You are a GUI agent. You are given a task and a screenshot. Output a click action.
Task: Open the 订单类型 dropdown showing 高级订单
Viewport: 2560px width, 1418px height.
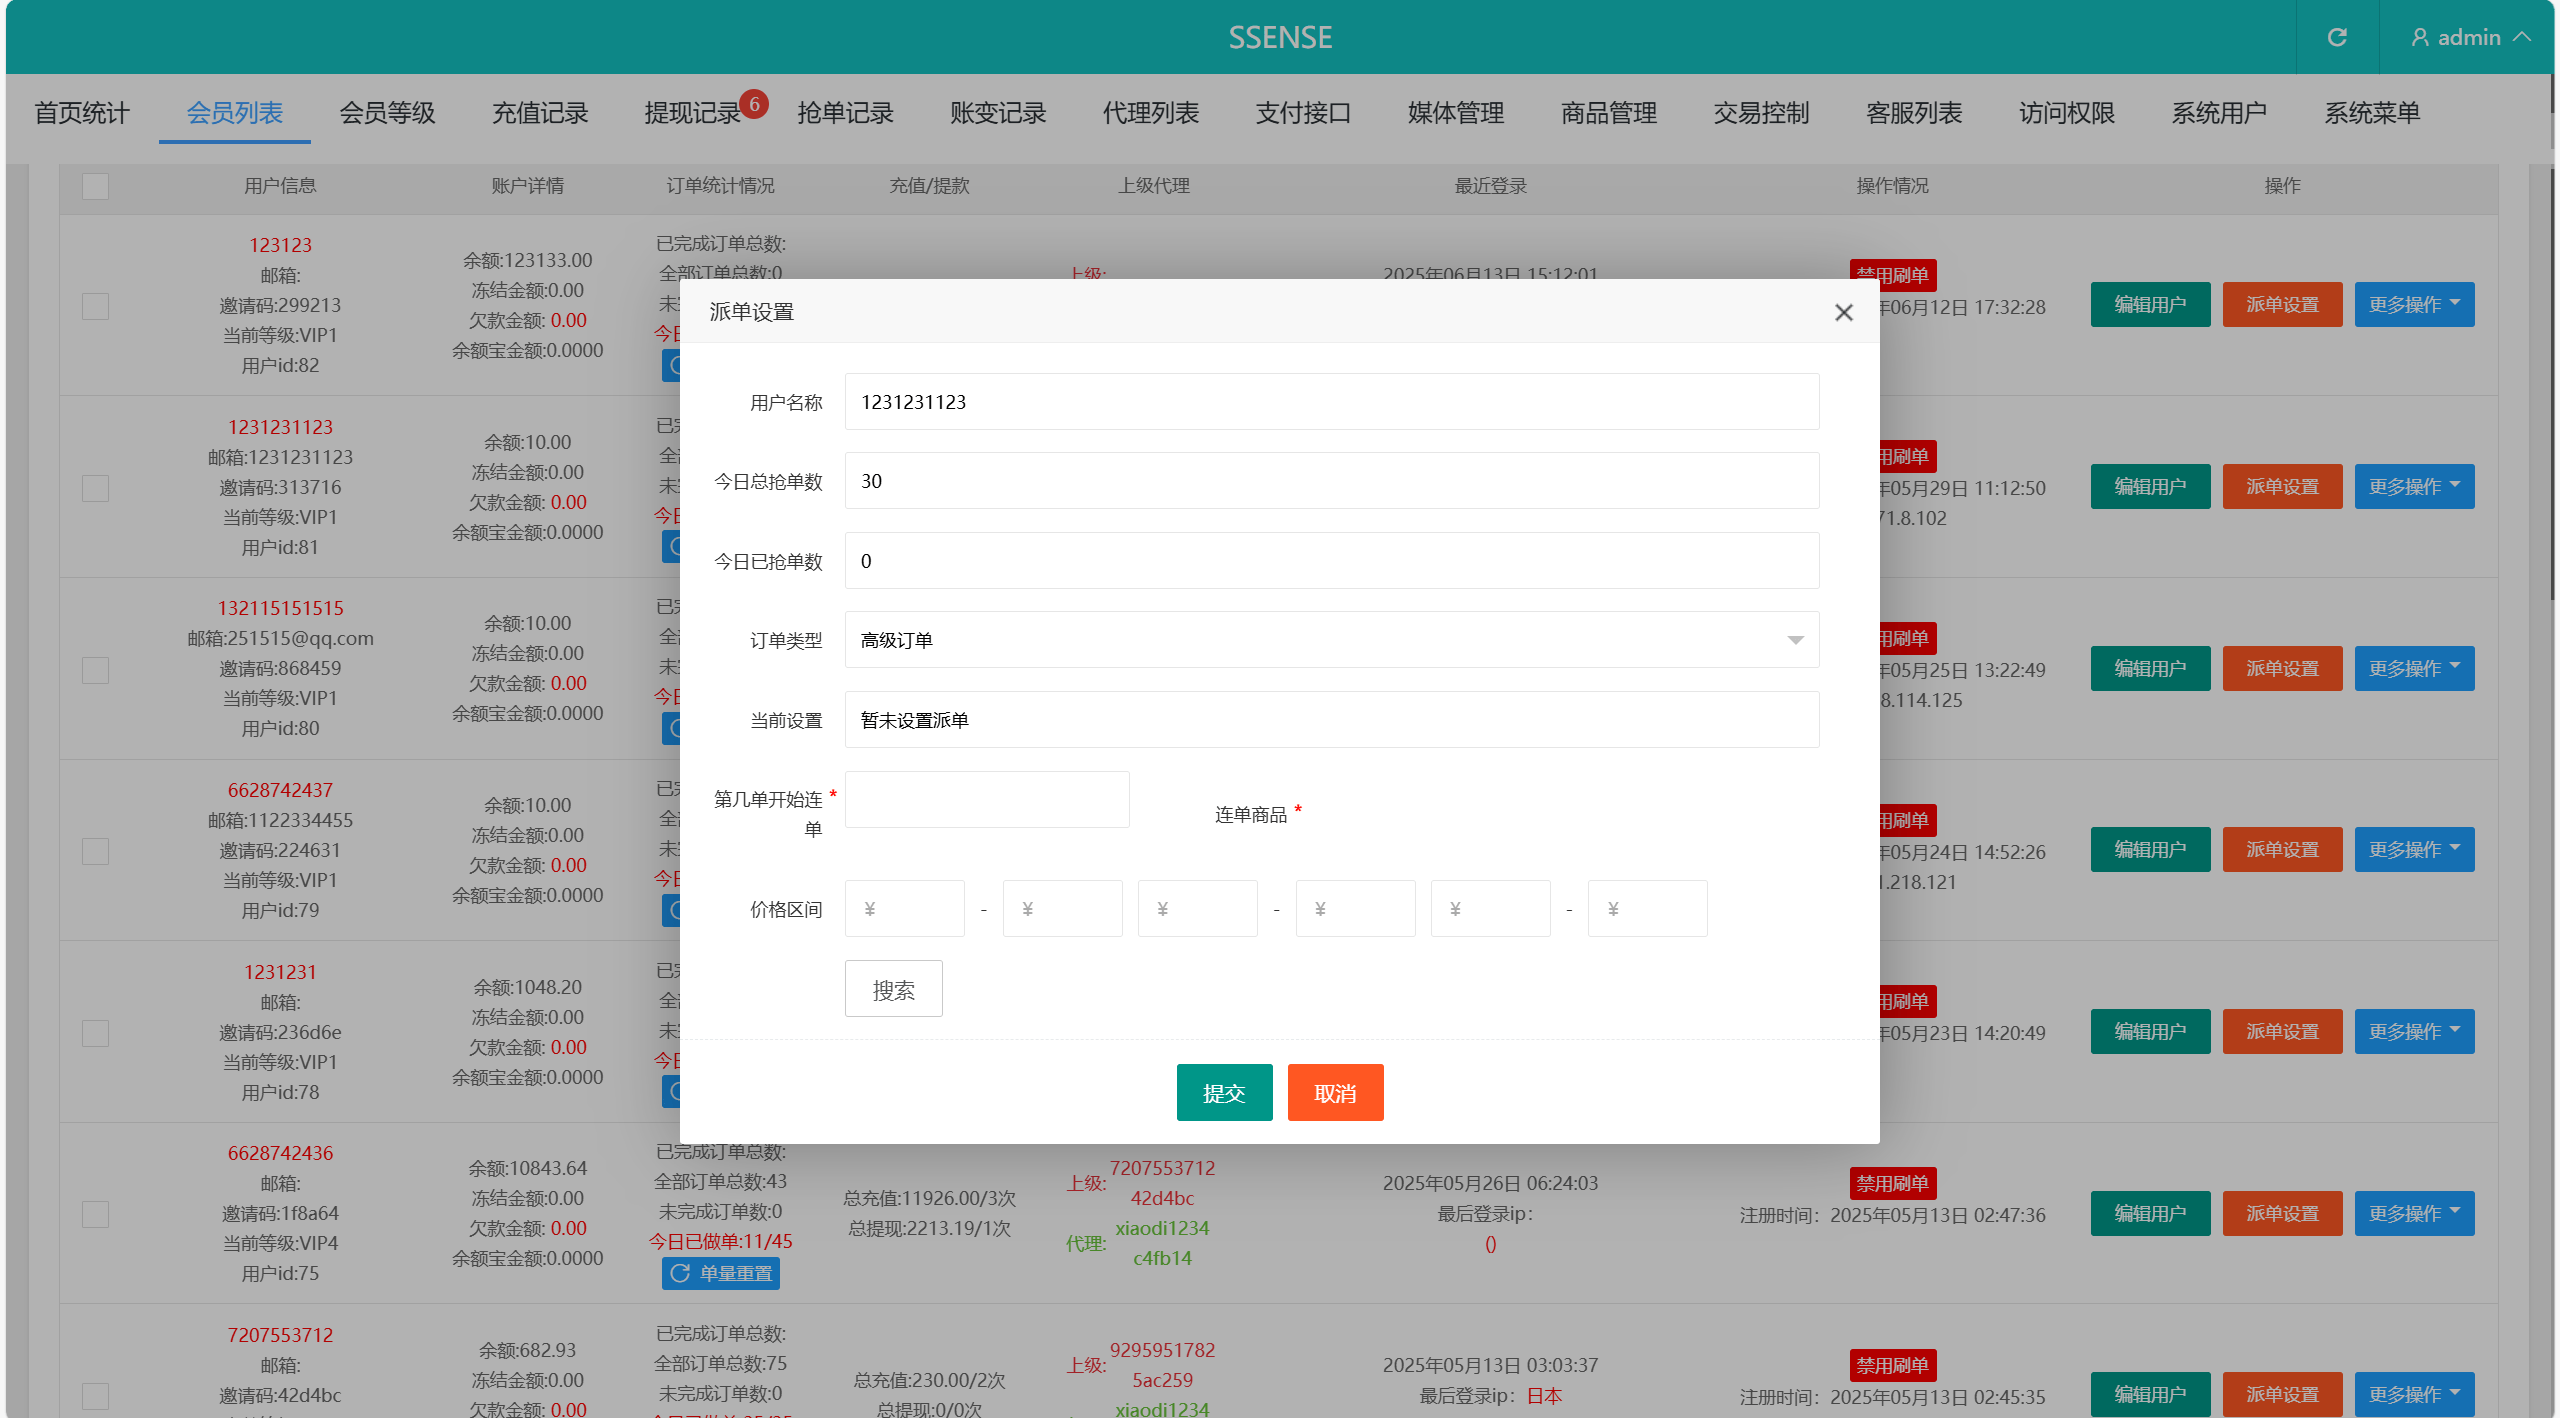(1331, 640)
